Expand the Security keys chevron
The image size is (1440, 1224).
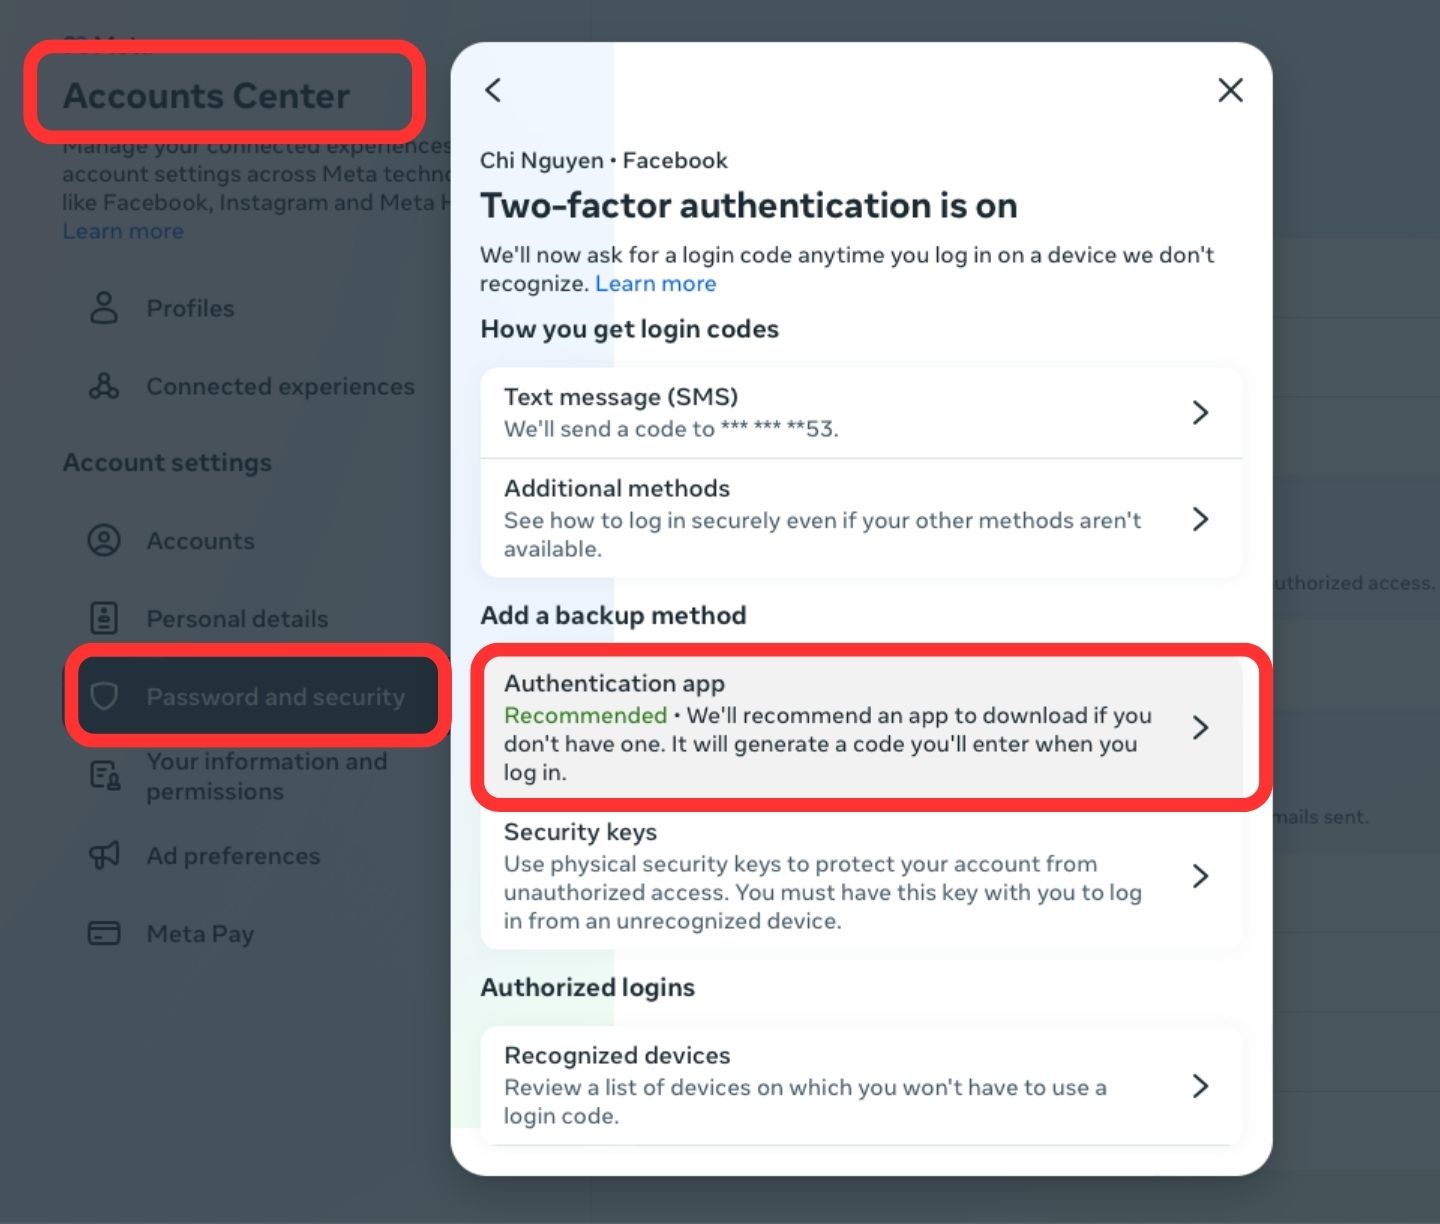tap(1201, 876)
